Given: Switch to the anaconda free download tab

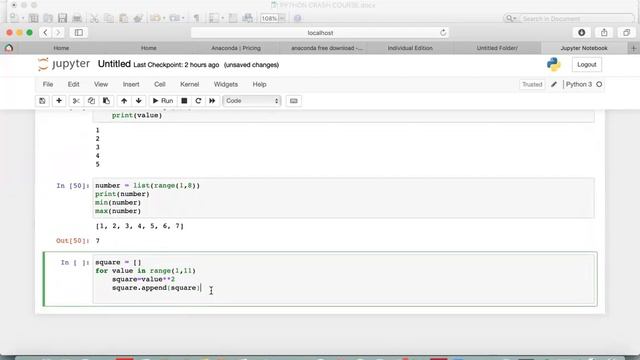Looking at the screenshot, I should [326, 48].
